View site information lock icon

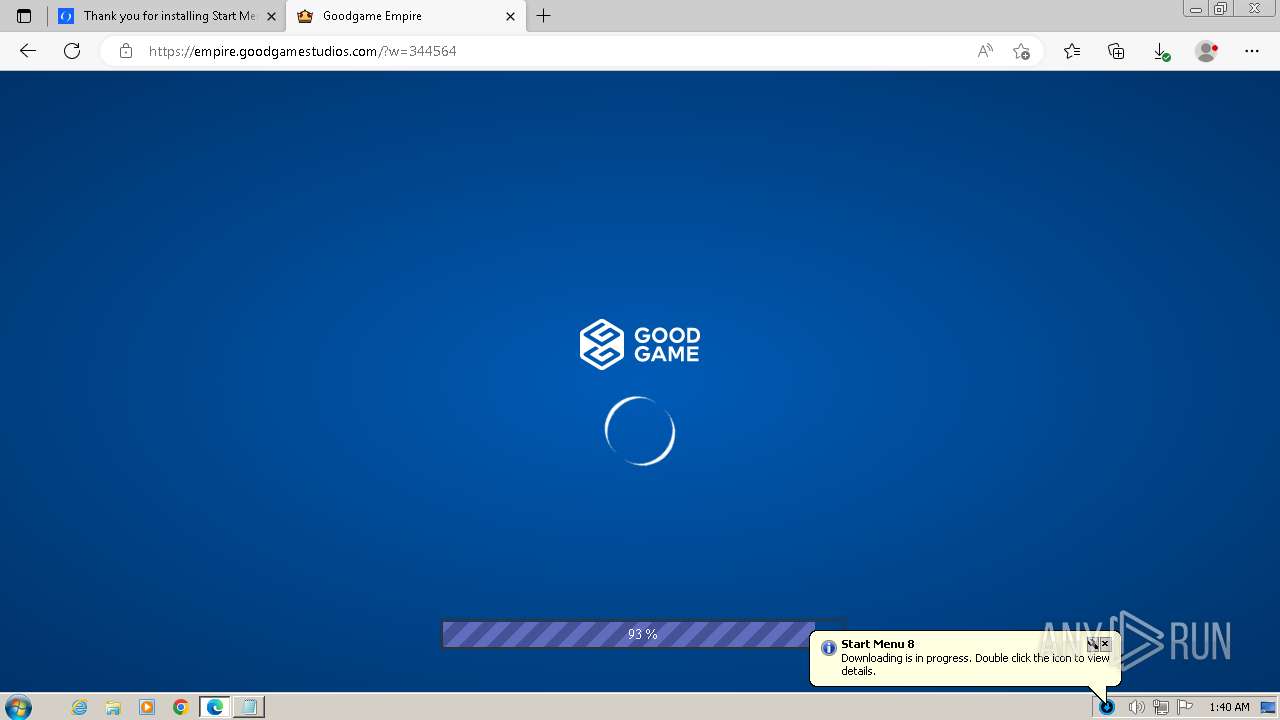[x=126, y=51]
